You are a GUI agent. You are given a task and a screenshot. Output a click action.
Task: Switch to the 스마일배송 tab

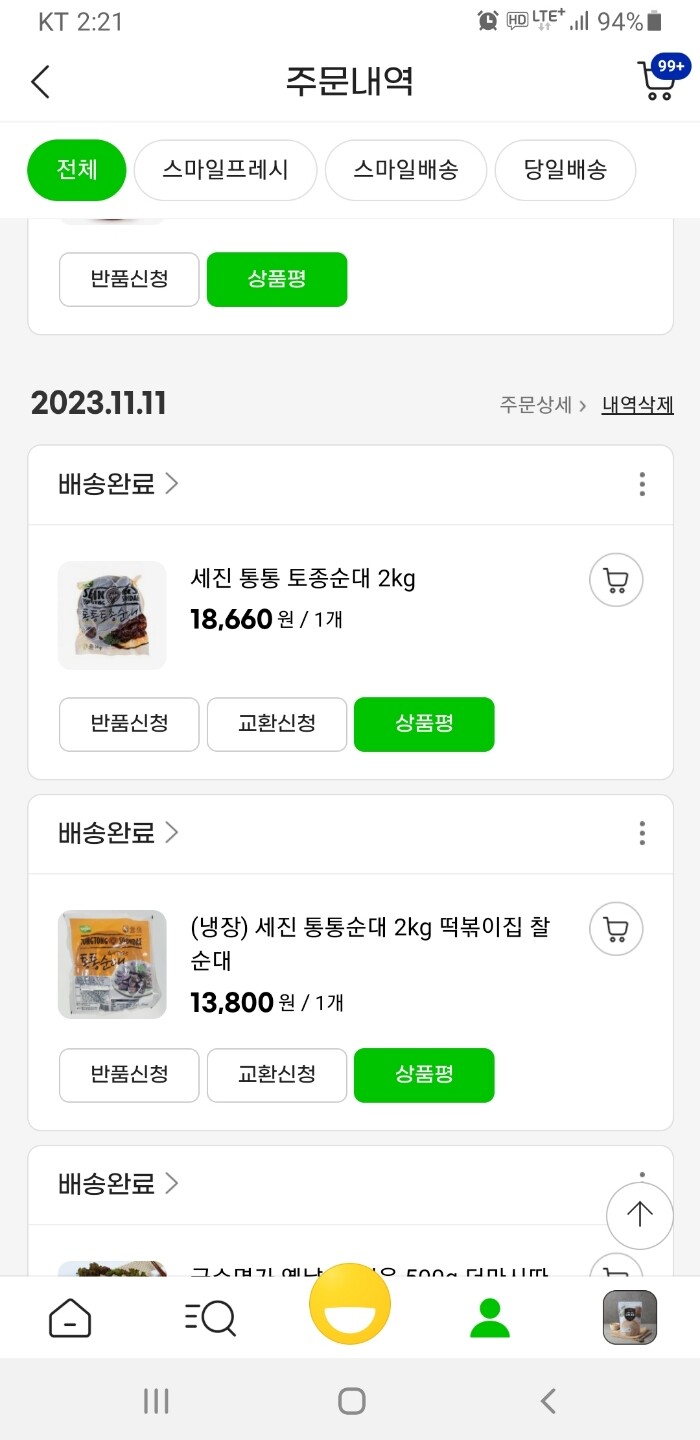click(405, 170)
